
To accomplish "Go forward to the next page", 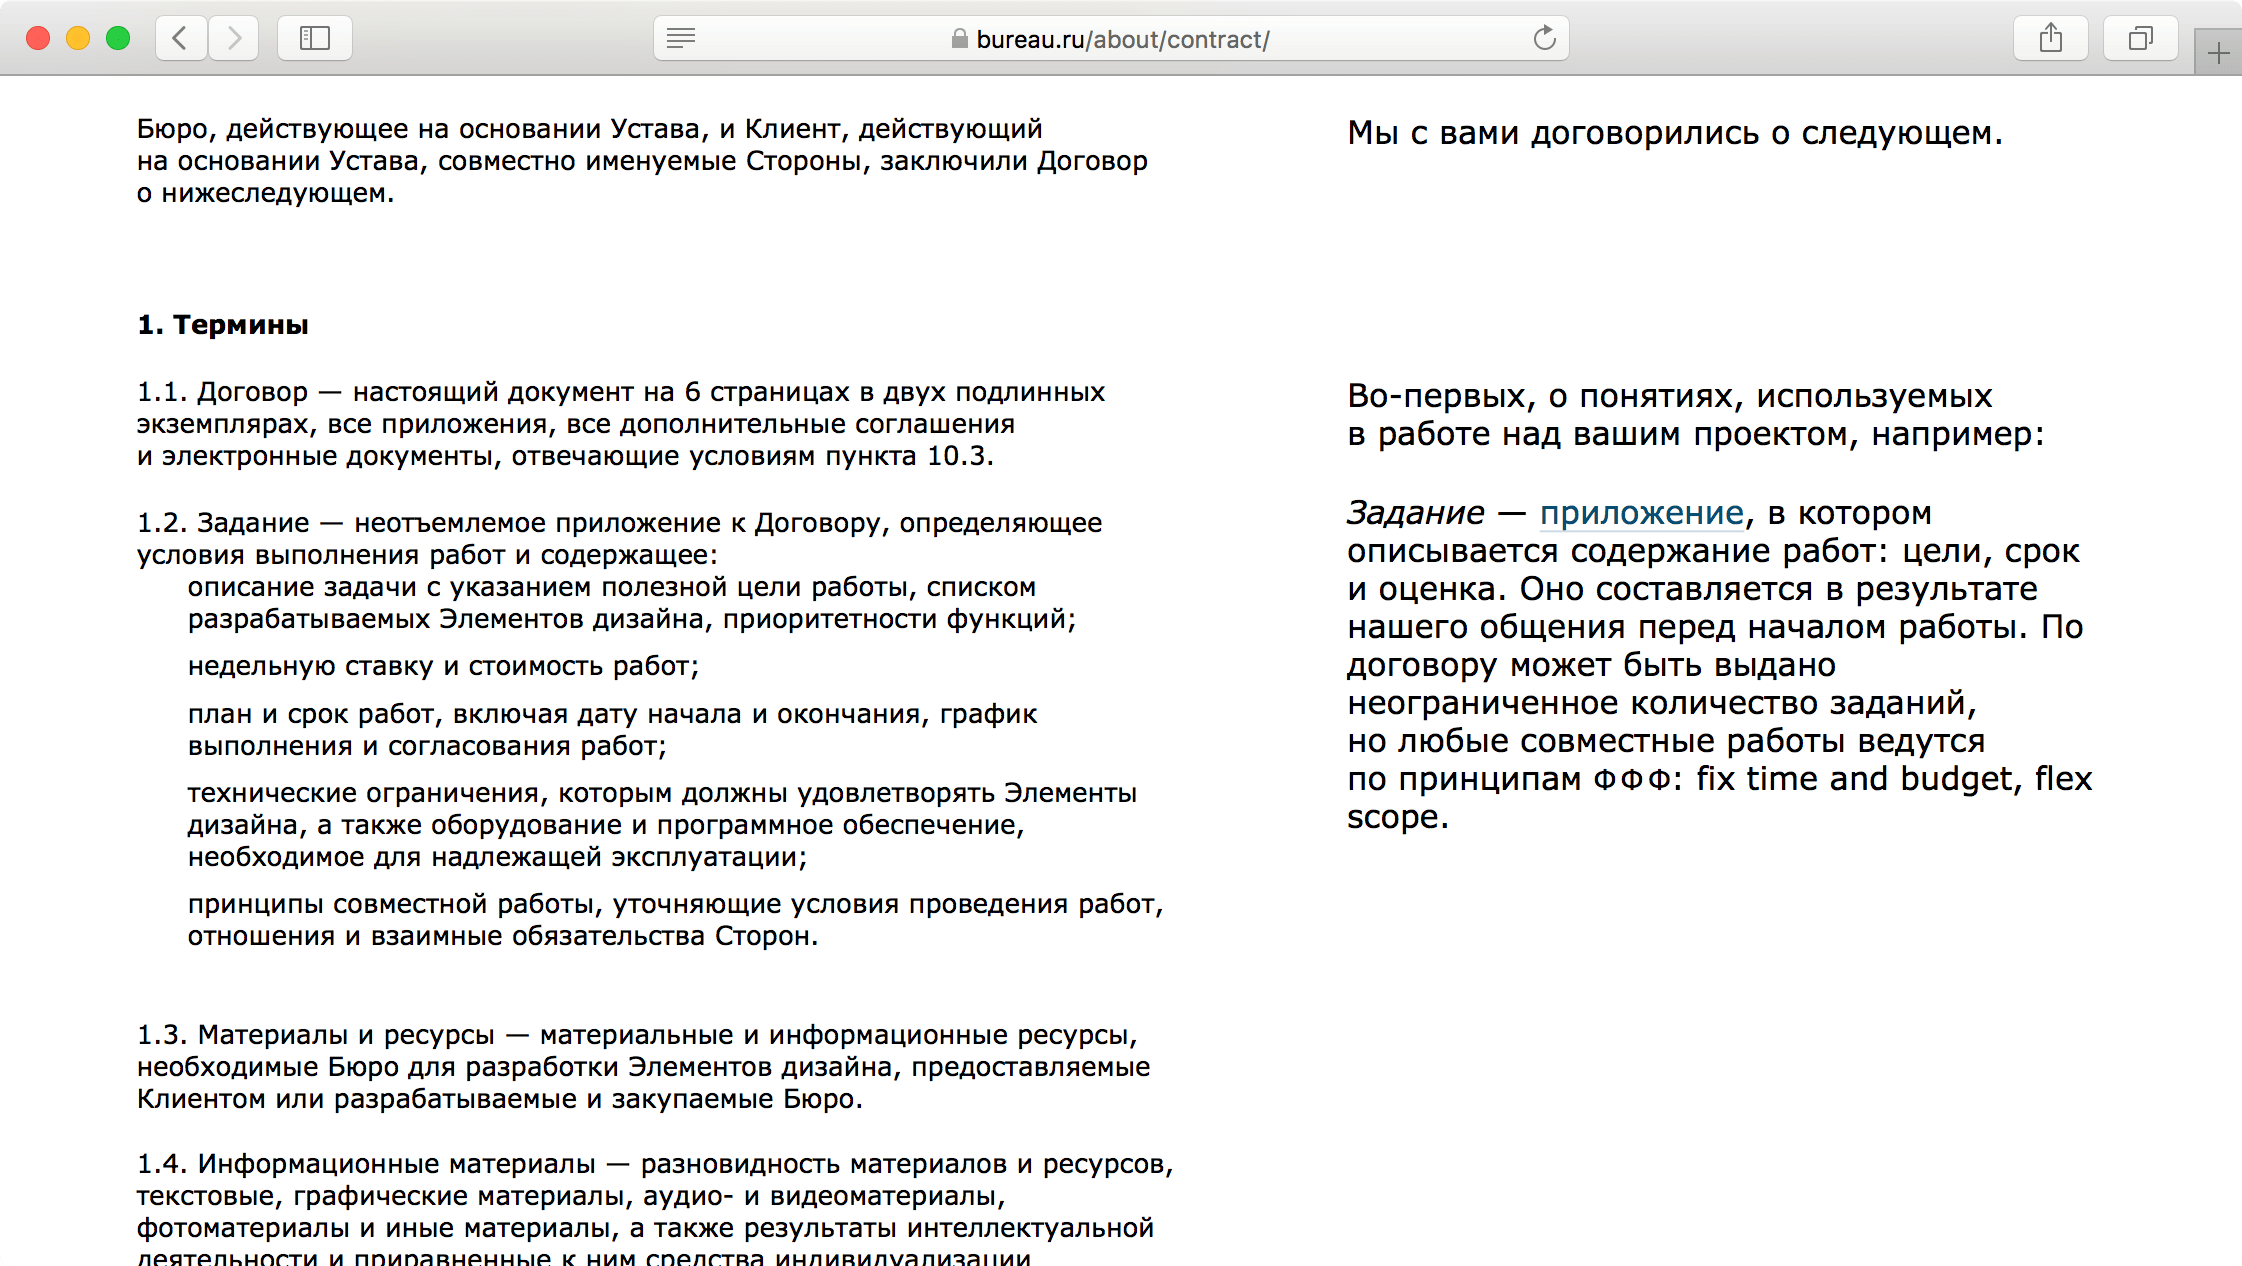I will [234, 39].
